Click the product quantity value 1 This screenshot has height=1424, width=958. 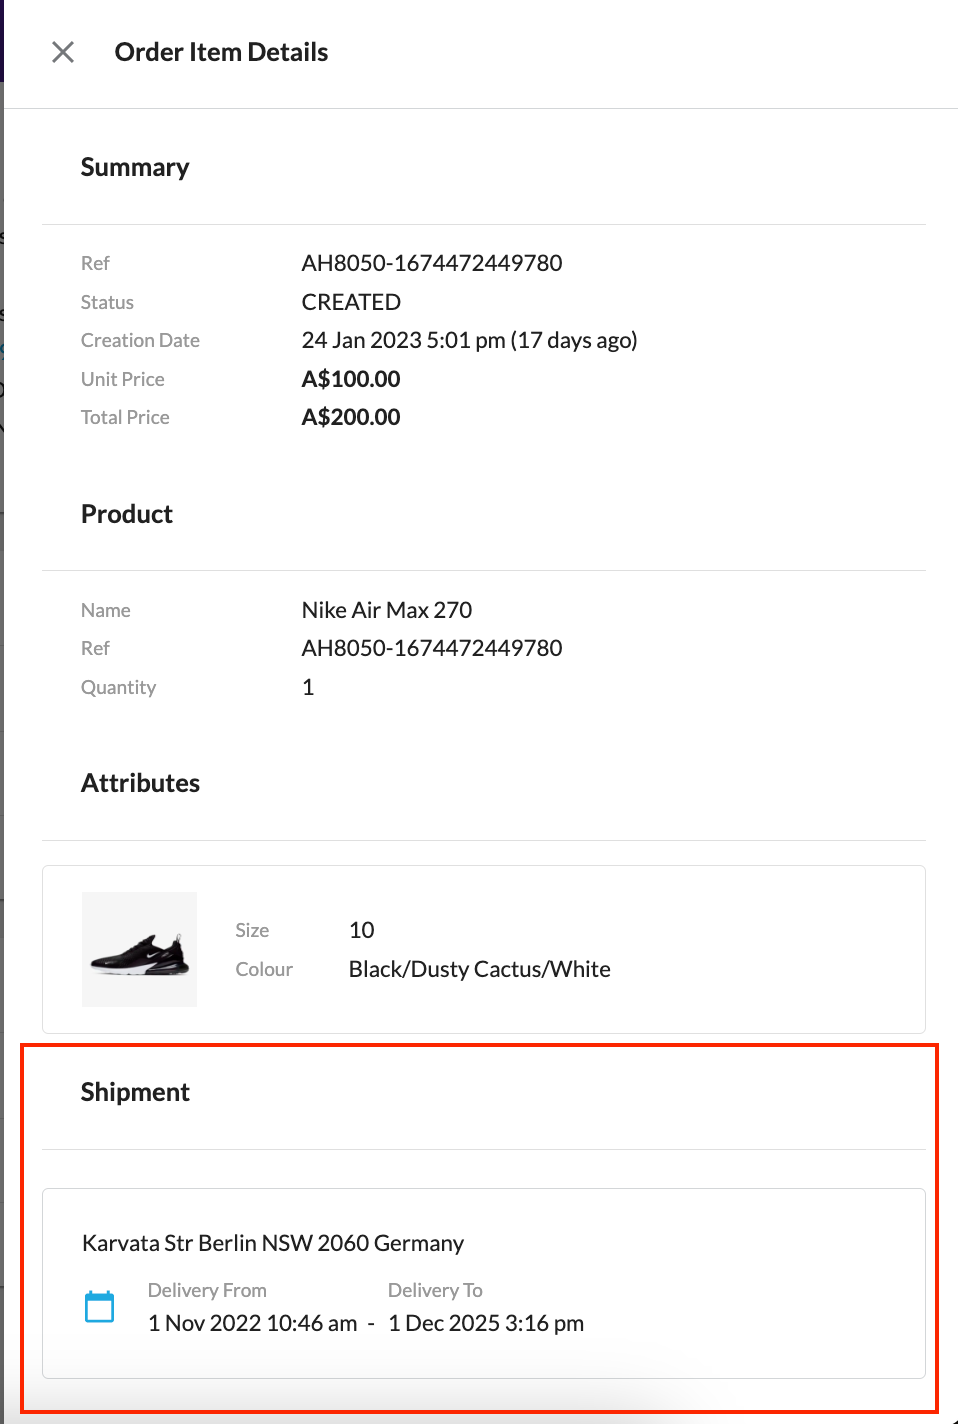coord(308,687)
